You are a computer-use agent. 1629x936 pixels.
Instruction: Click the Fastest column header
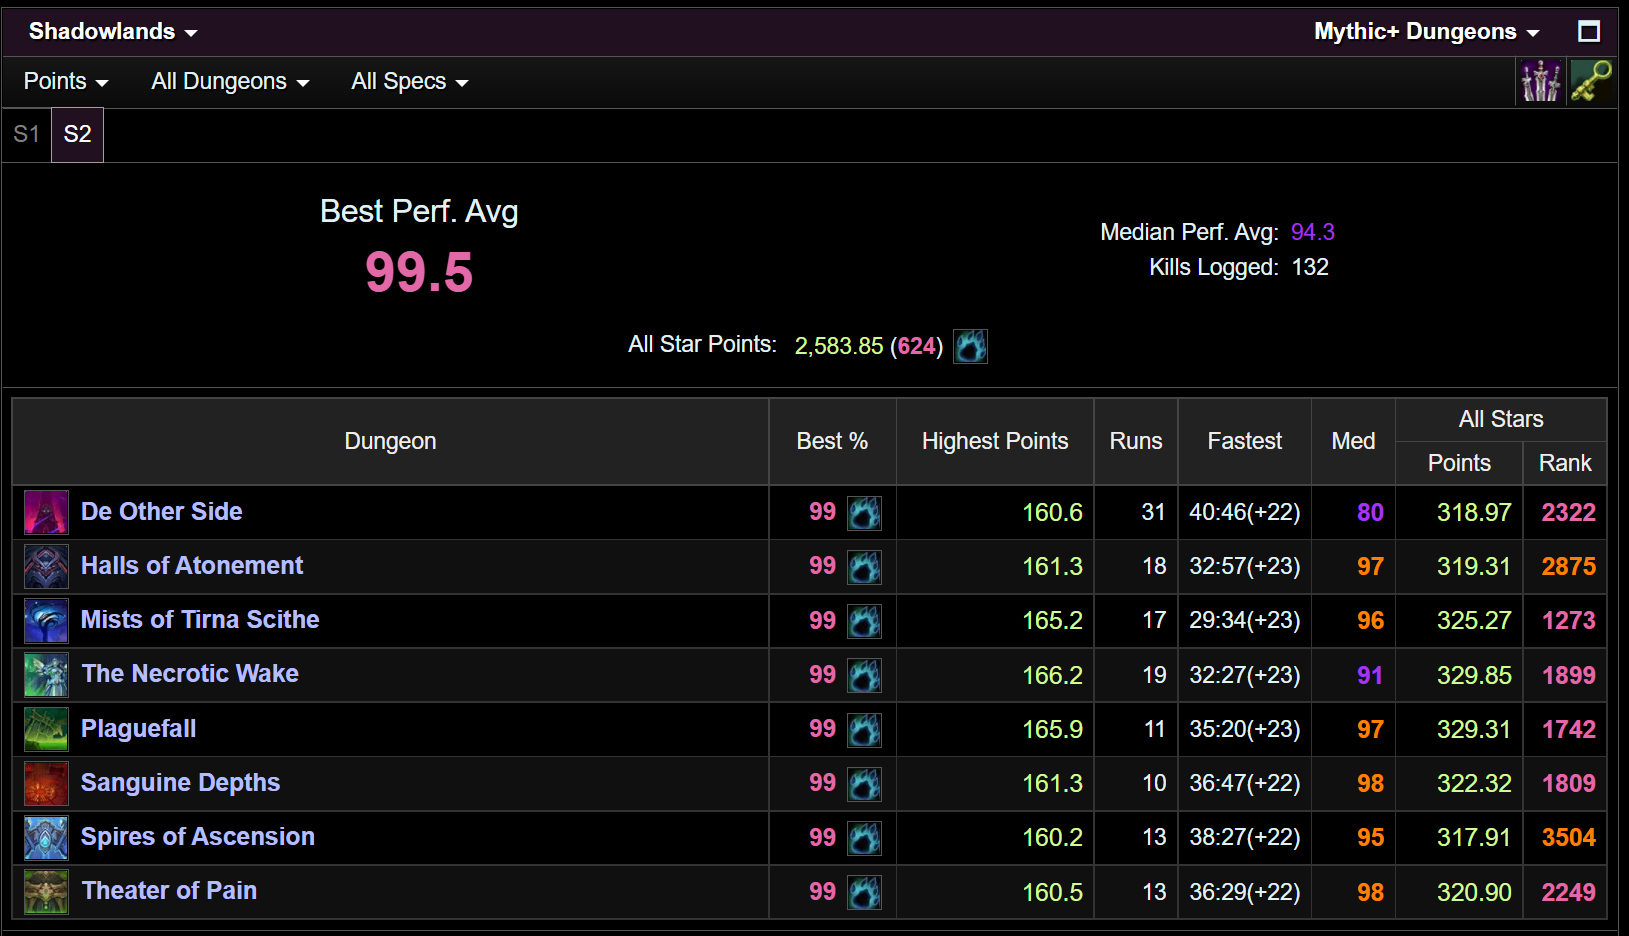click(x=1245, y=441)
